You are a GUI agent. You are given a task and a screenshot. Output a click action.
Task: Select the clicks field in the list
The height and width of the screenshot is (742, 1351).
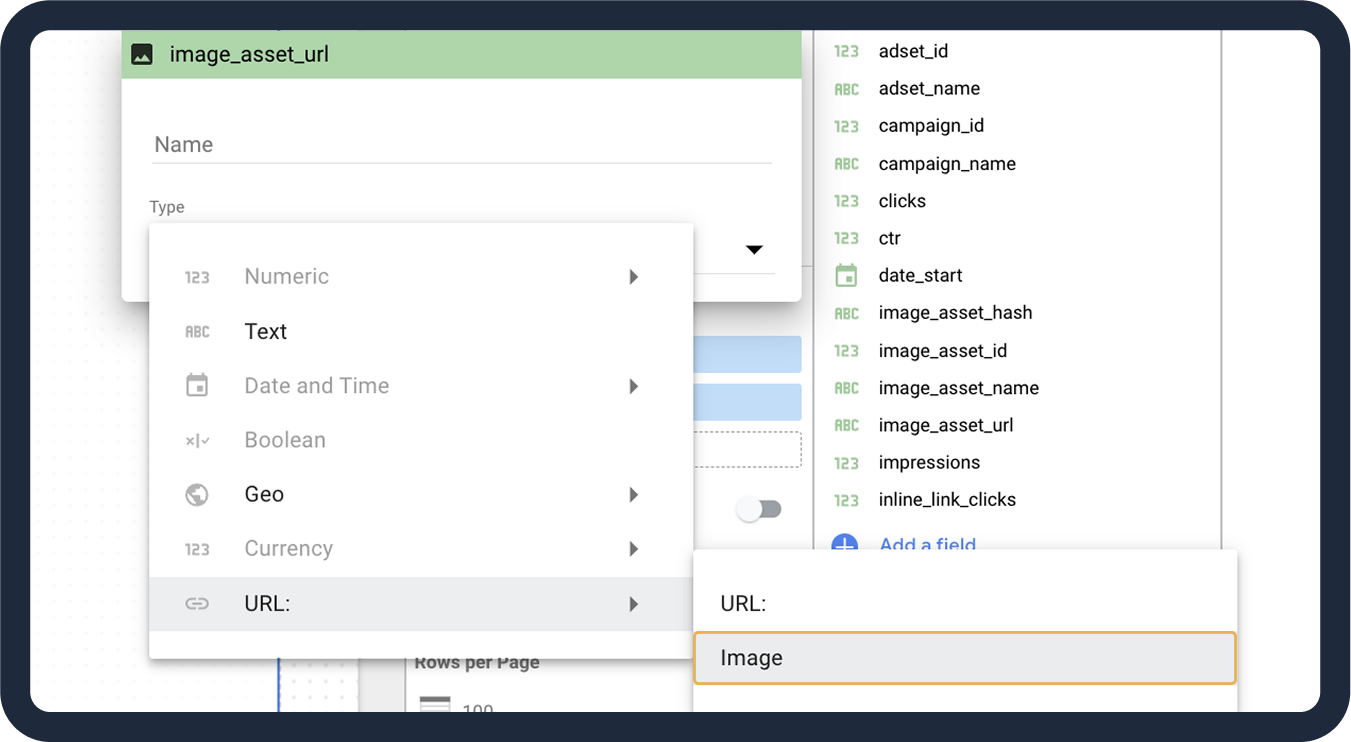(901, 201)
